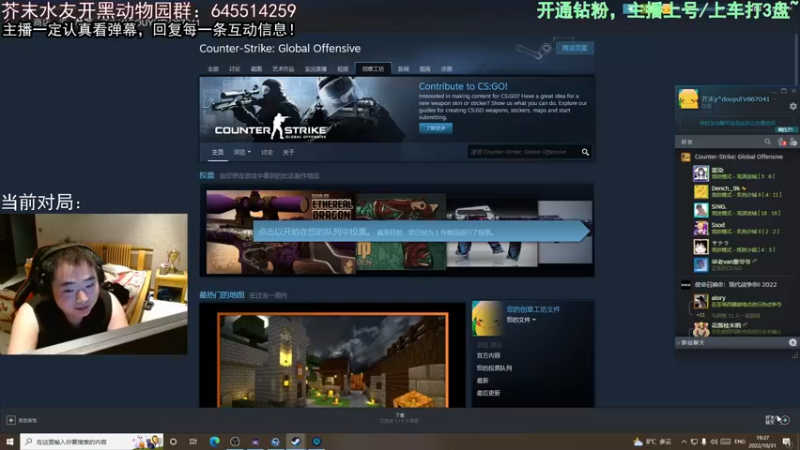Click Downloads status at bottom center
The height and width of the screenshot is (450, 800).
click(399, 418)
